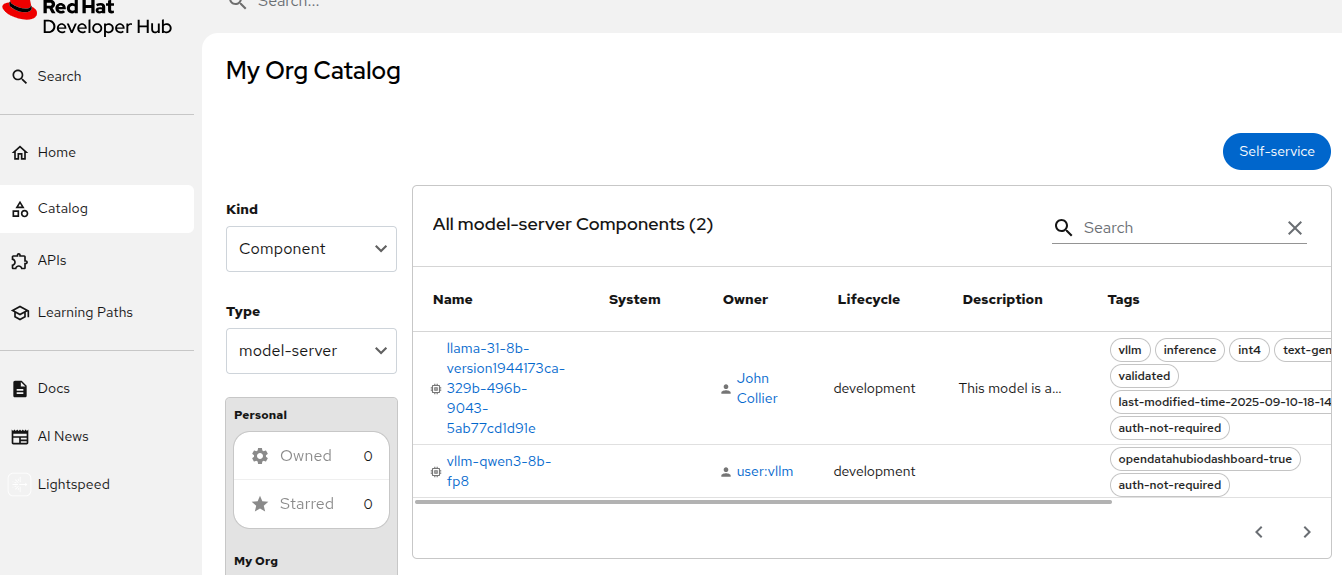
Task: Click the Catalog shapes icon in sidebar
Action: point(19,209)
